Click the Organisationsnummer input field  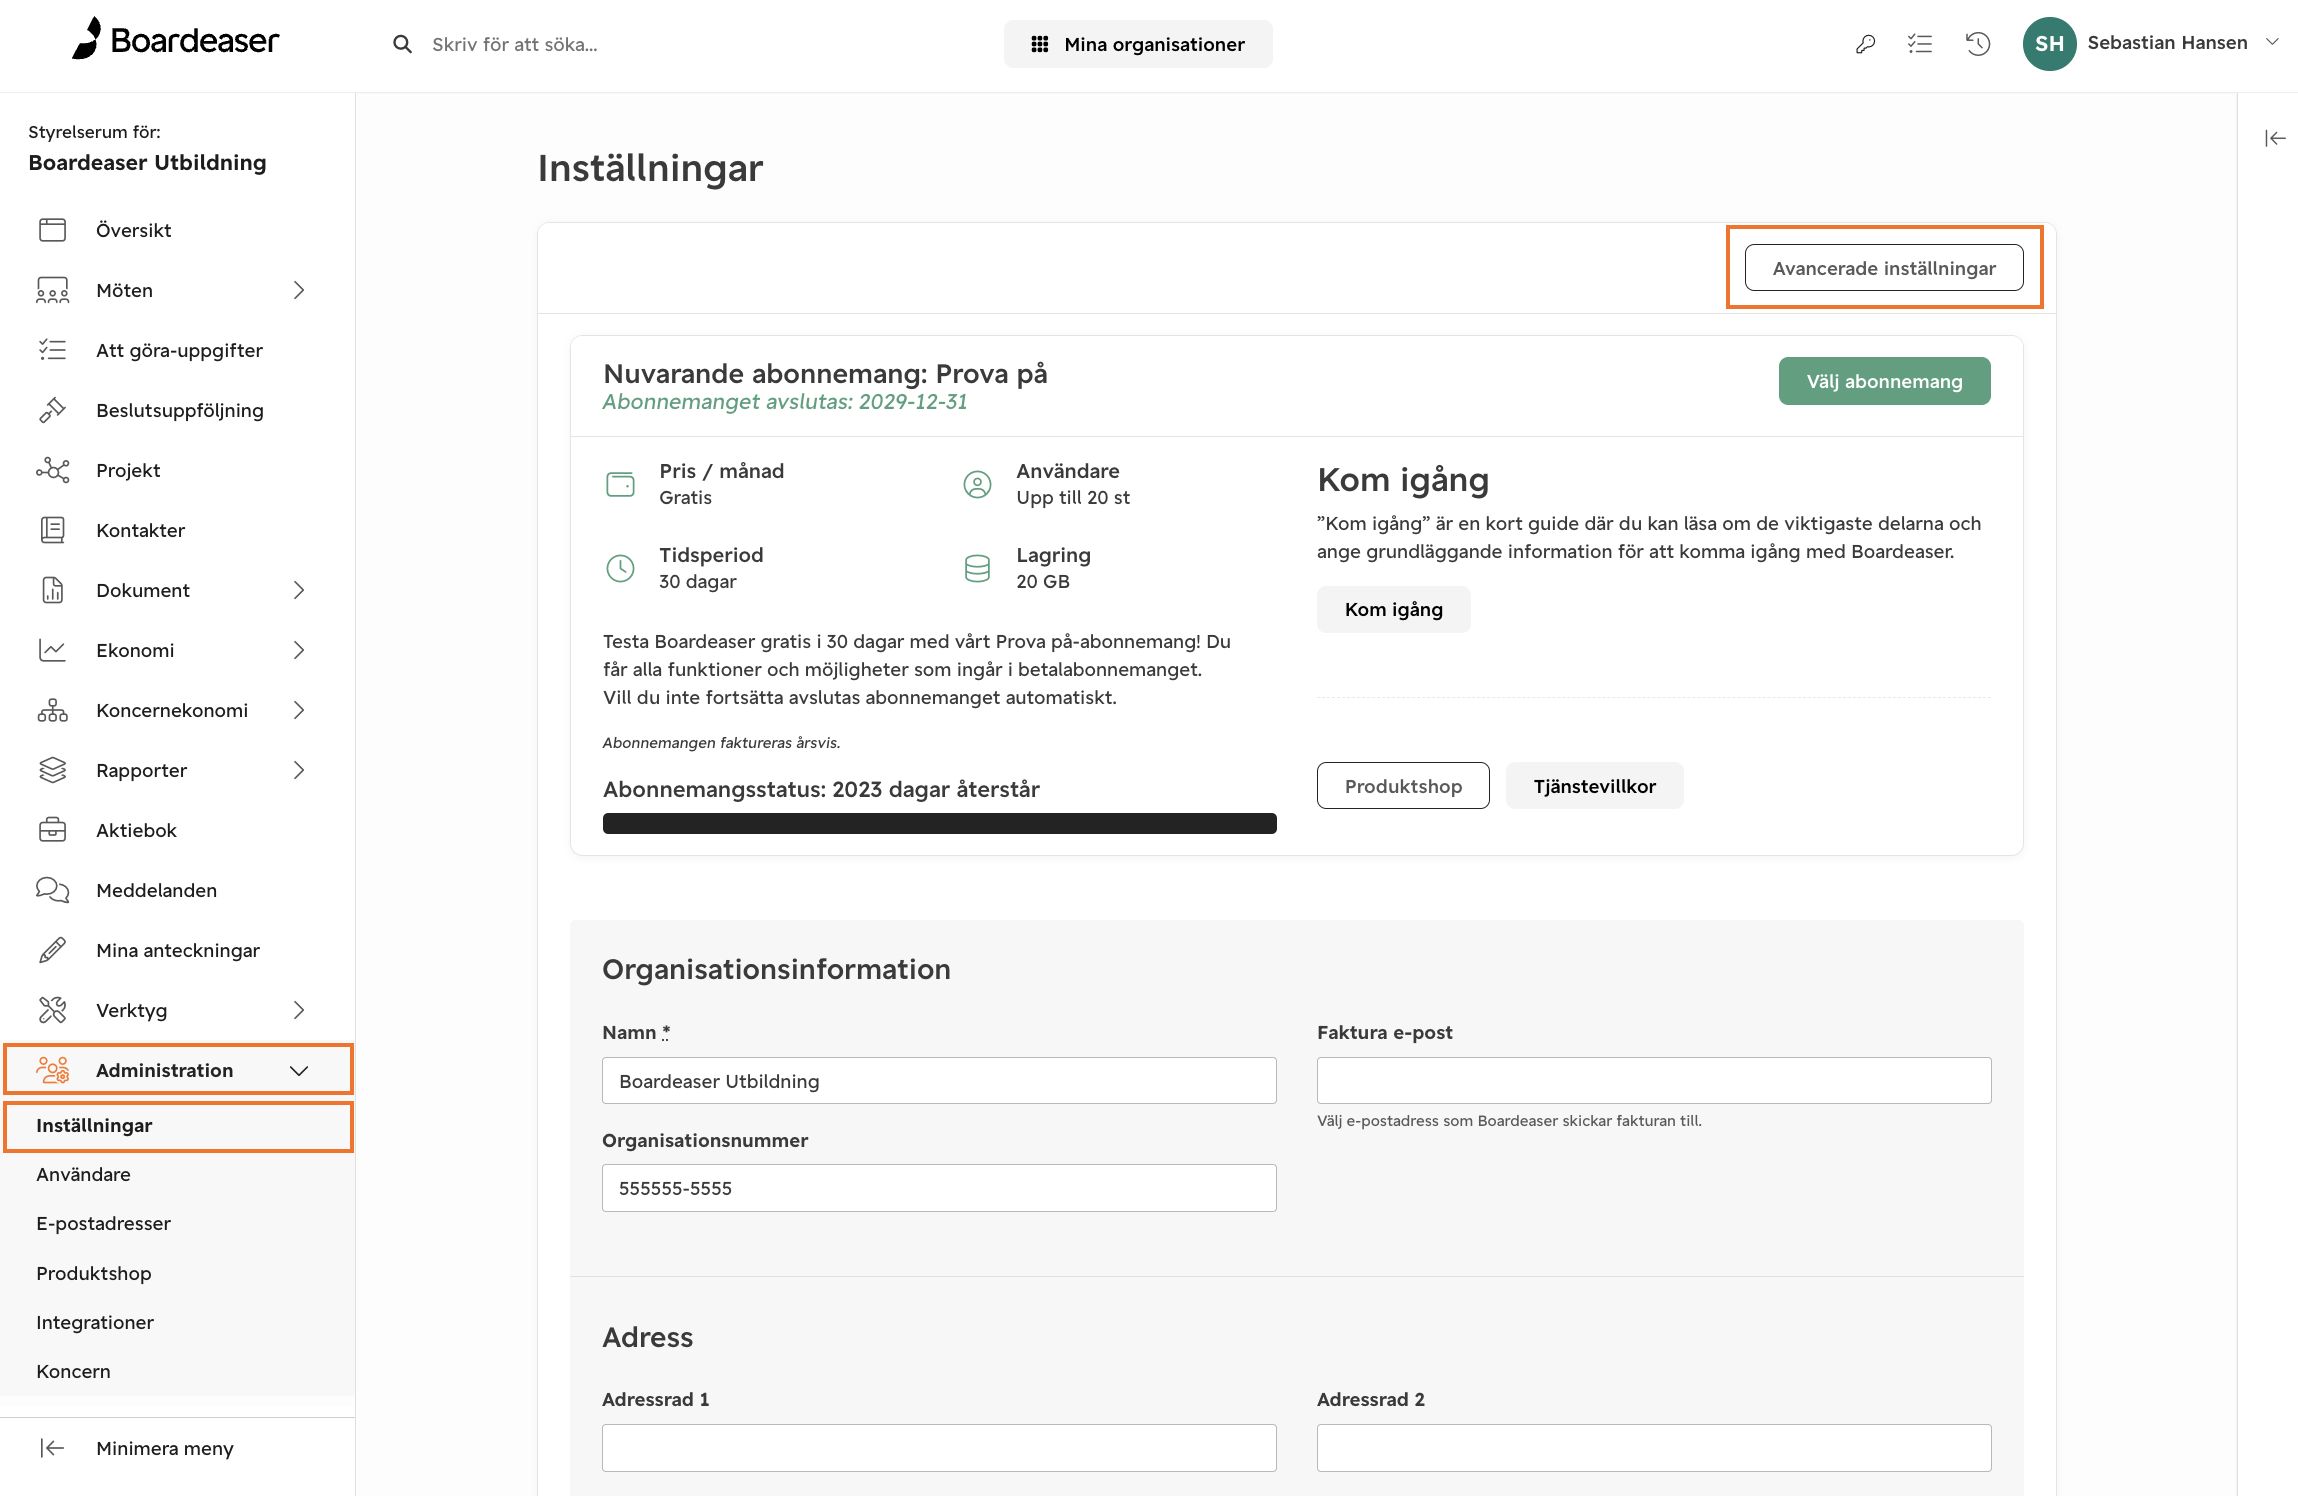[939, 1188]
